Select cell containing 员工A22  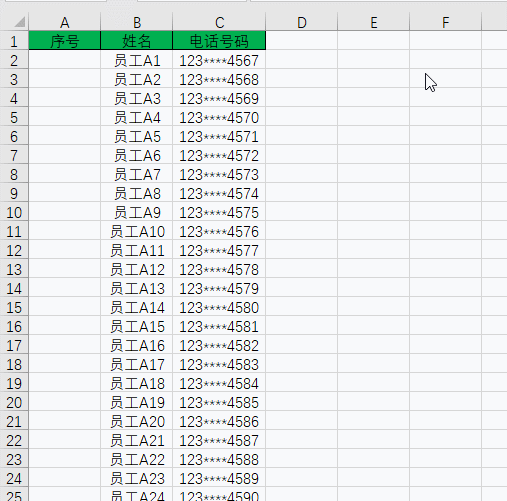136,459
